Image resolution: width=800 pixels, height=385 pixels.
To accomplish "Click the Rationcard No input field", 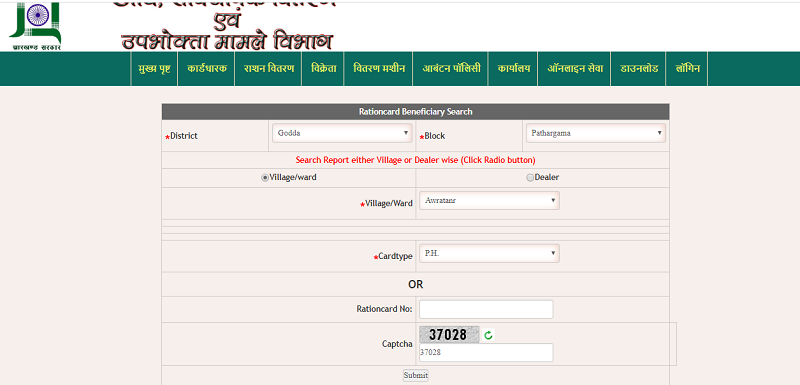I will (486, 310).
